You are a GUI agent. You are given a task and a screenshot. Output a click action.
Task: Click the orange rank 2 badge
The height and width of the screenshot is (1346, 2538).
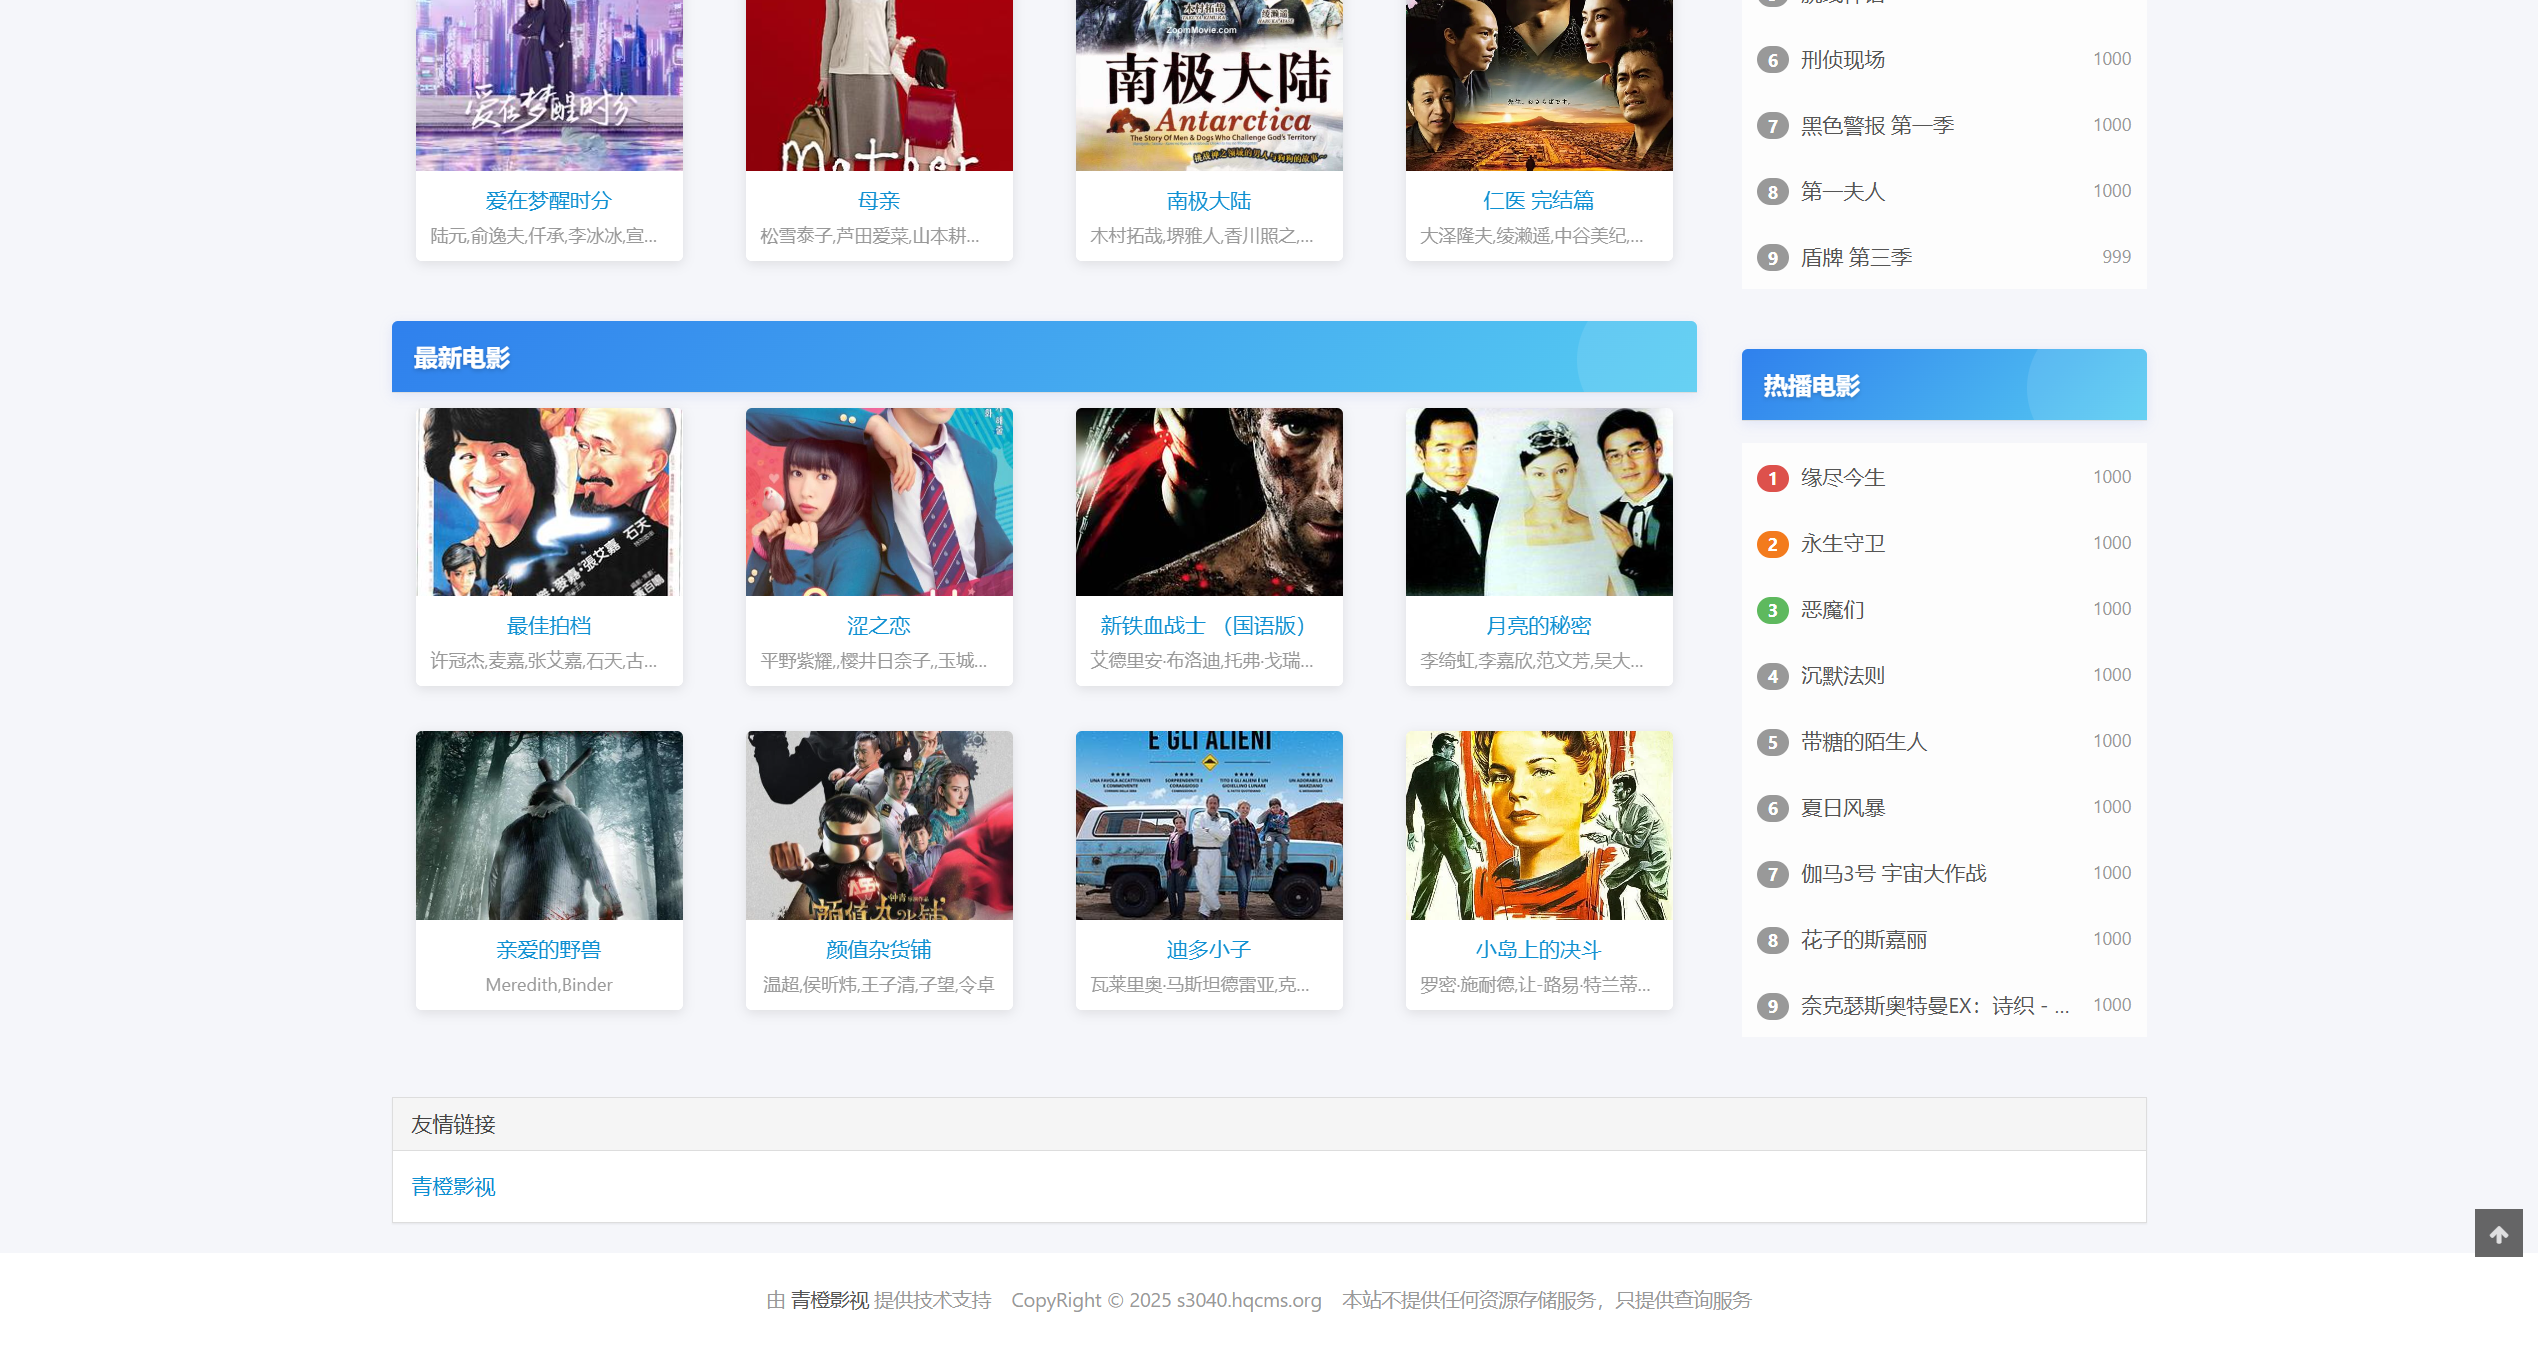[x=1772, y=544]
